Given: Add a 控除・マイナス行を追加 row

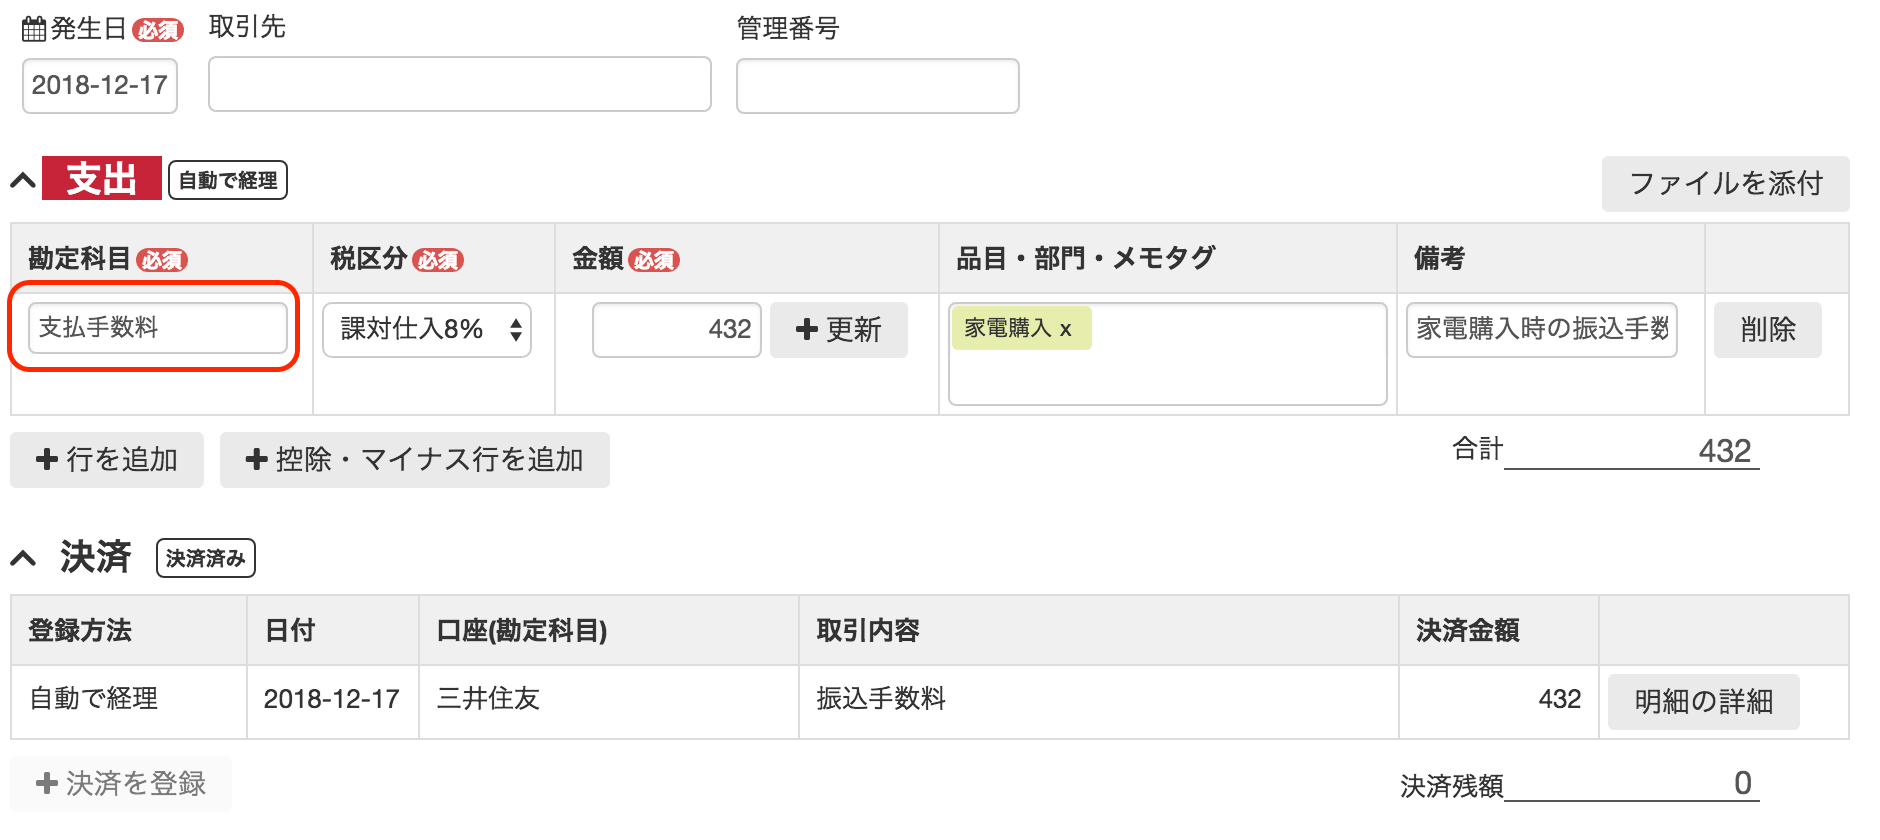Looking at the screenshot, I should 414,460.
